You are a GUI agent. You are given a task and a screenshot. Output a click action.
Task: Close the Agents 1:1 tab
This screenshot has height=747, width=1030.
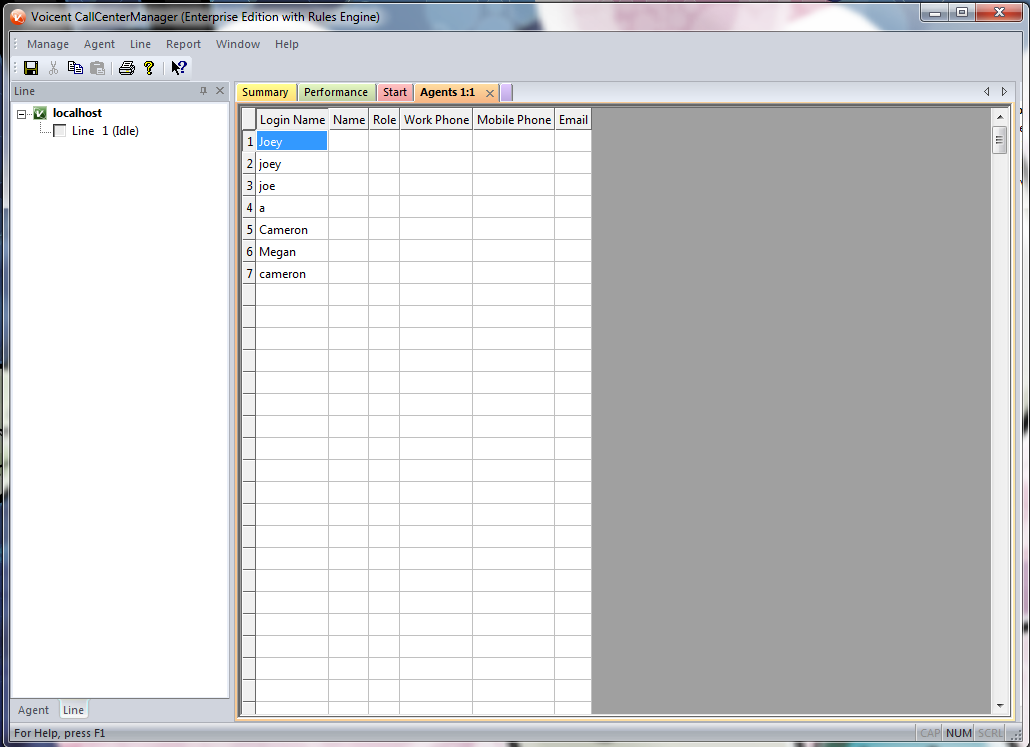coord(489,93)
